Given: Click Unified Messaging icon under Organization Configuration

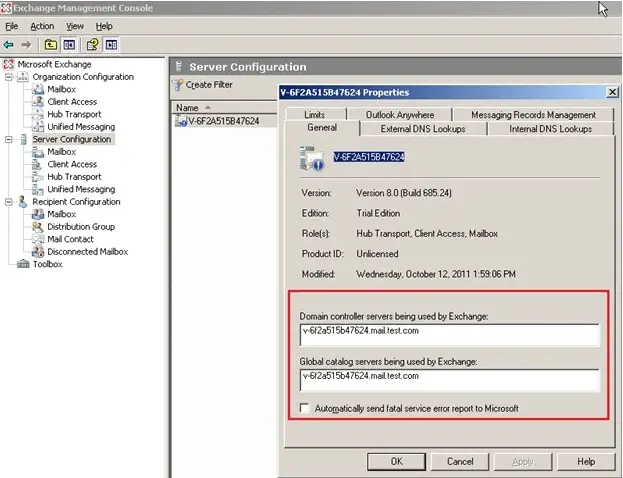Looking at the screenshot, I should tap(38, 127).
